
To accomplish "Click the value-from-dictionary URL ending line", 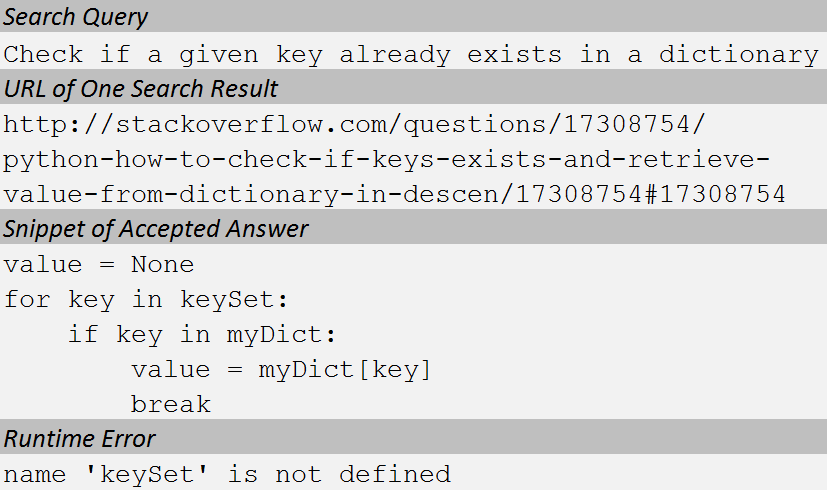I will pyautogui.click(x=395, y=195).
